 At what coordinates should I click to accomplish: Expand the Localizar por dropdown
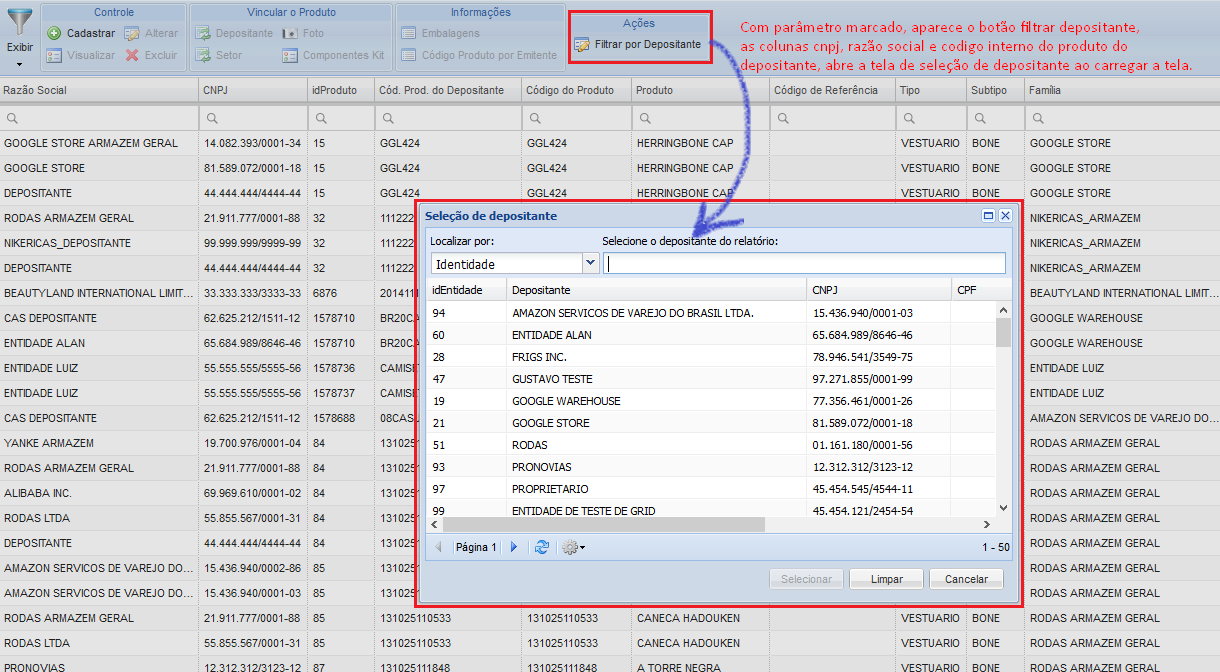[x=590, y=263]
